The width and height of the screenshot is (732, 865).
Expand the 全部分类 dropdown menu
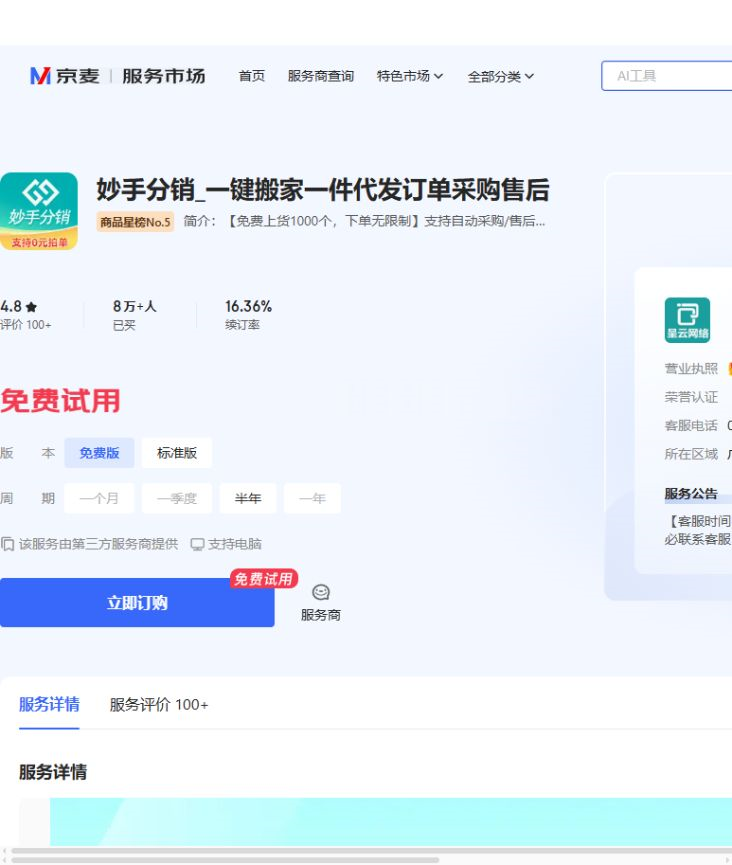(x=500, y=76)
